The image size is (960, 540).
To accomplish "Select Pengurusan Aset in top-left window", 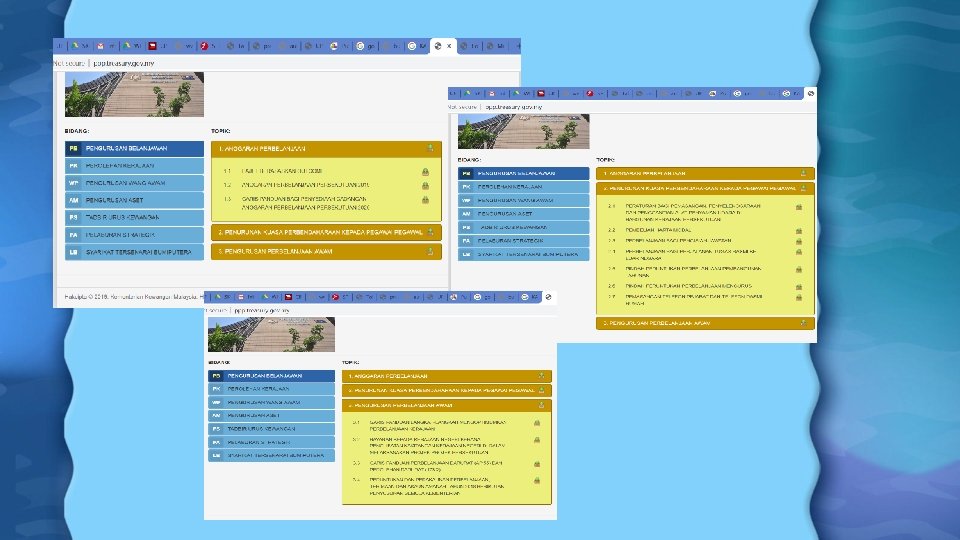I will [134, 200].
